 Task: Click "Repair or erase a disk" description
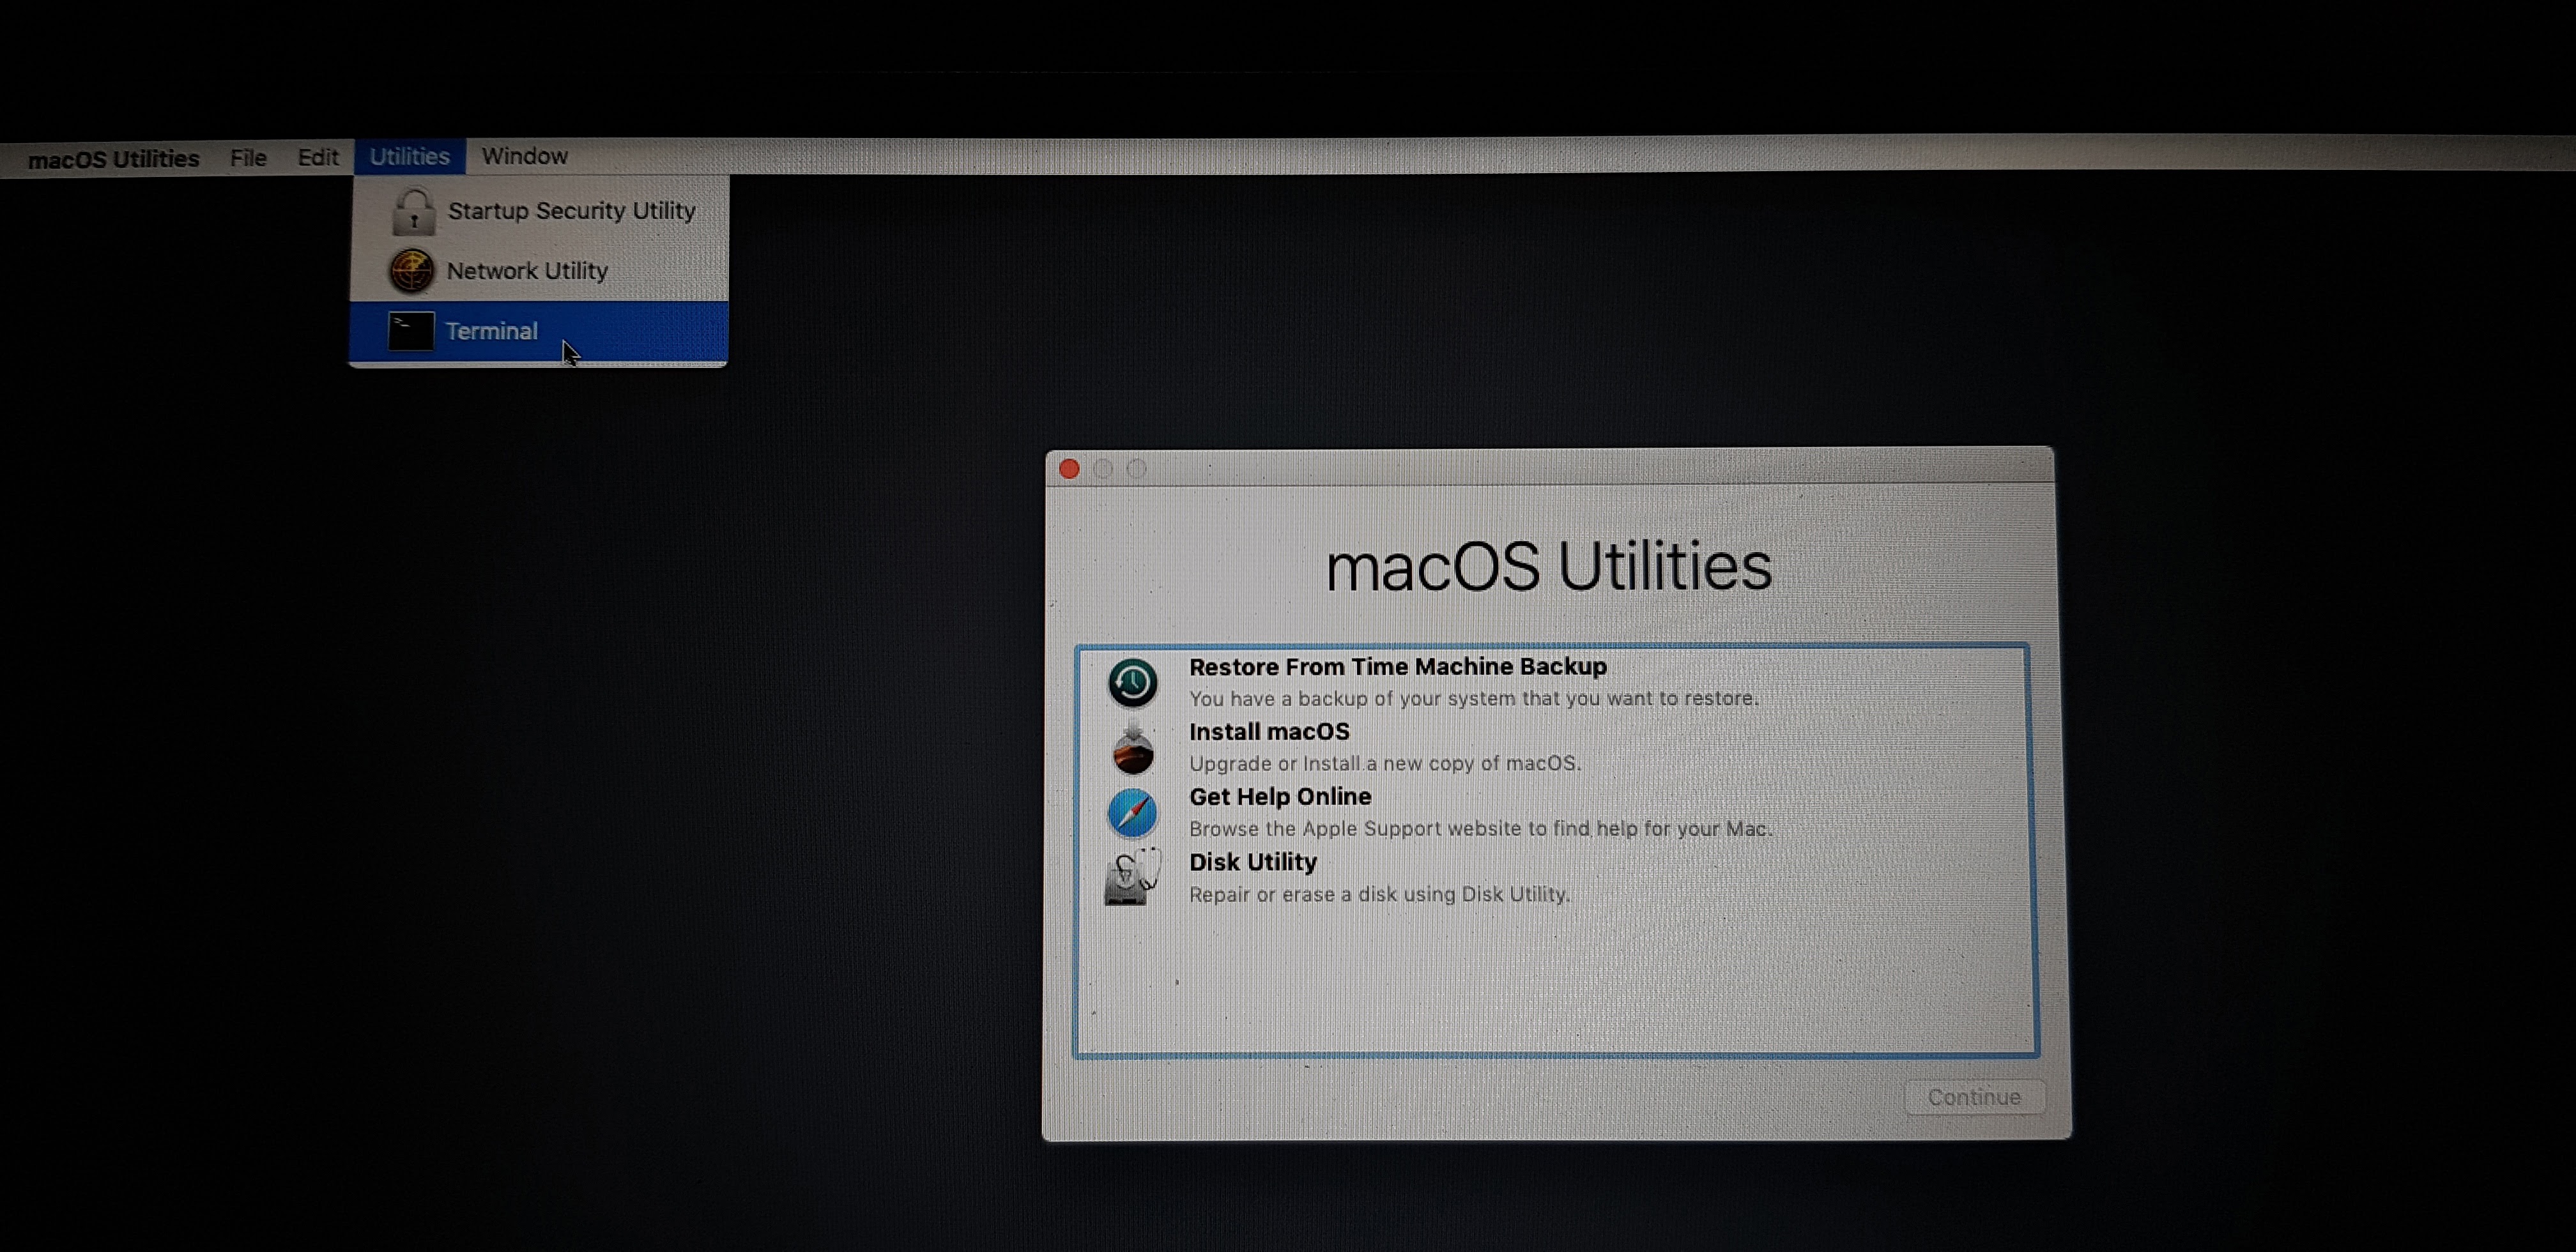click(1379, 894)
